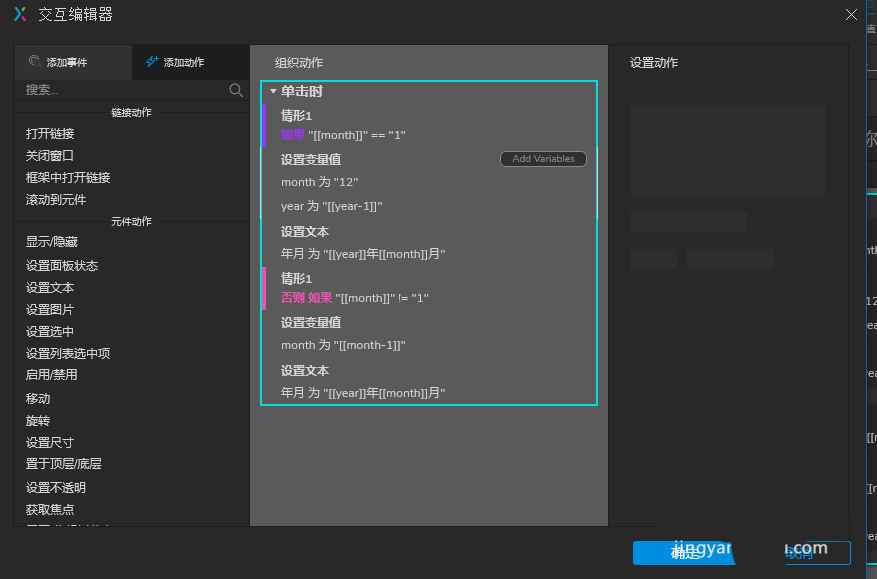Click the search magnifier icon
This screenshot has width=877, height=579.
pyautogui.click(x=236, y=90)
